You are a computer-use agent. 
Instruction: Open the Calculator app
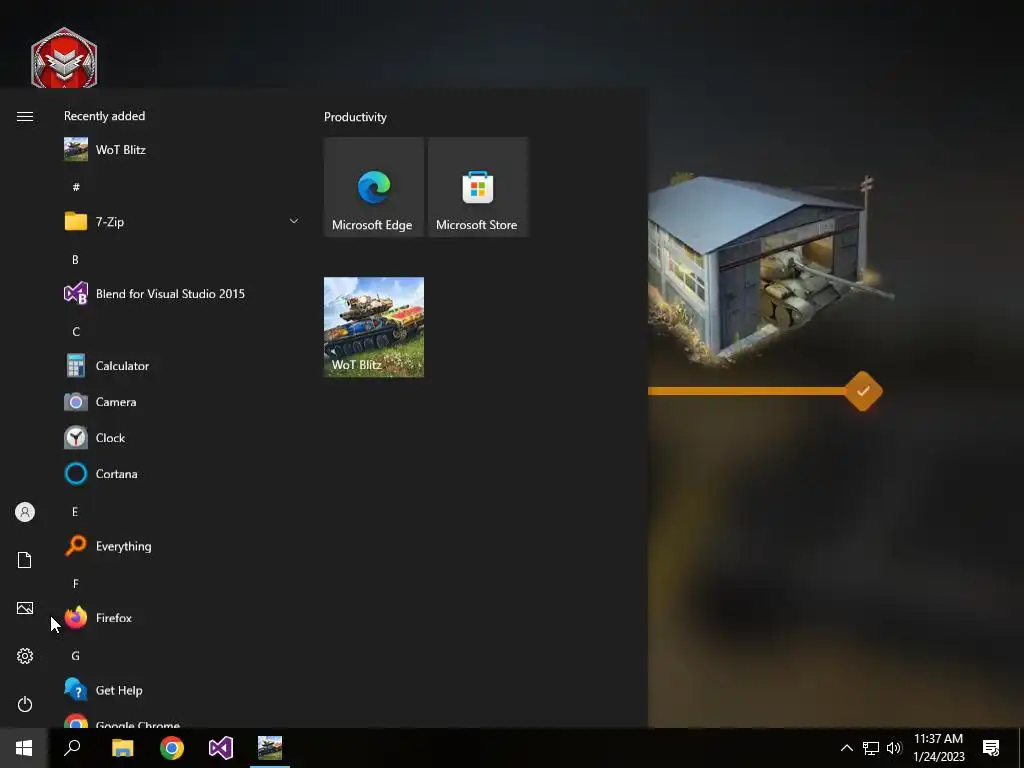(180, 366)
